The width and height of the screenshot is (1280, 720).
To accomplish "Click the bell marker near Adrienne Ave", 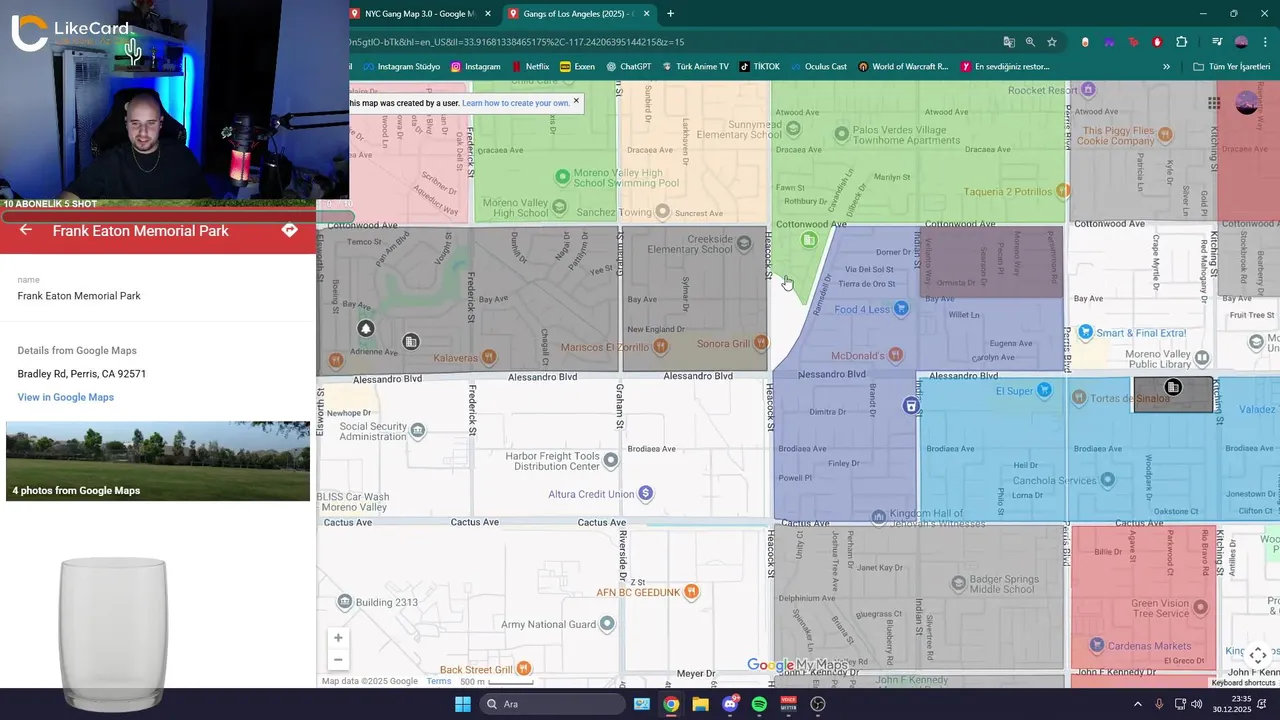I will point(366,329).
